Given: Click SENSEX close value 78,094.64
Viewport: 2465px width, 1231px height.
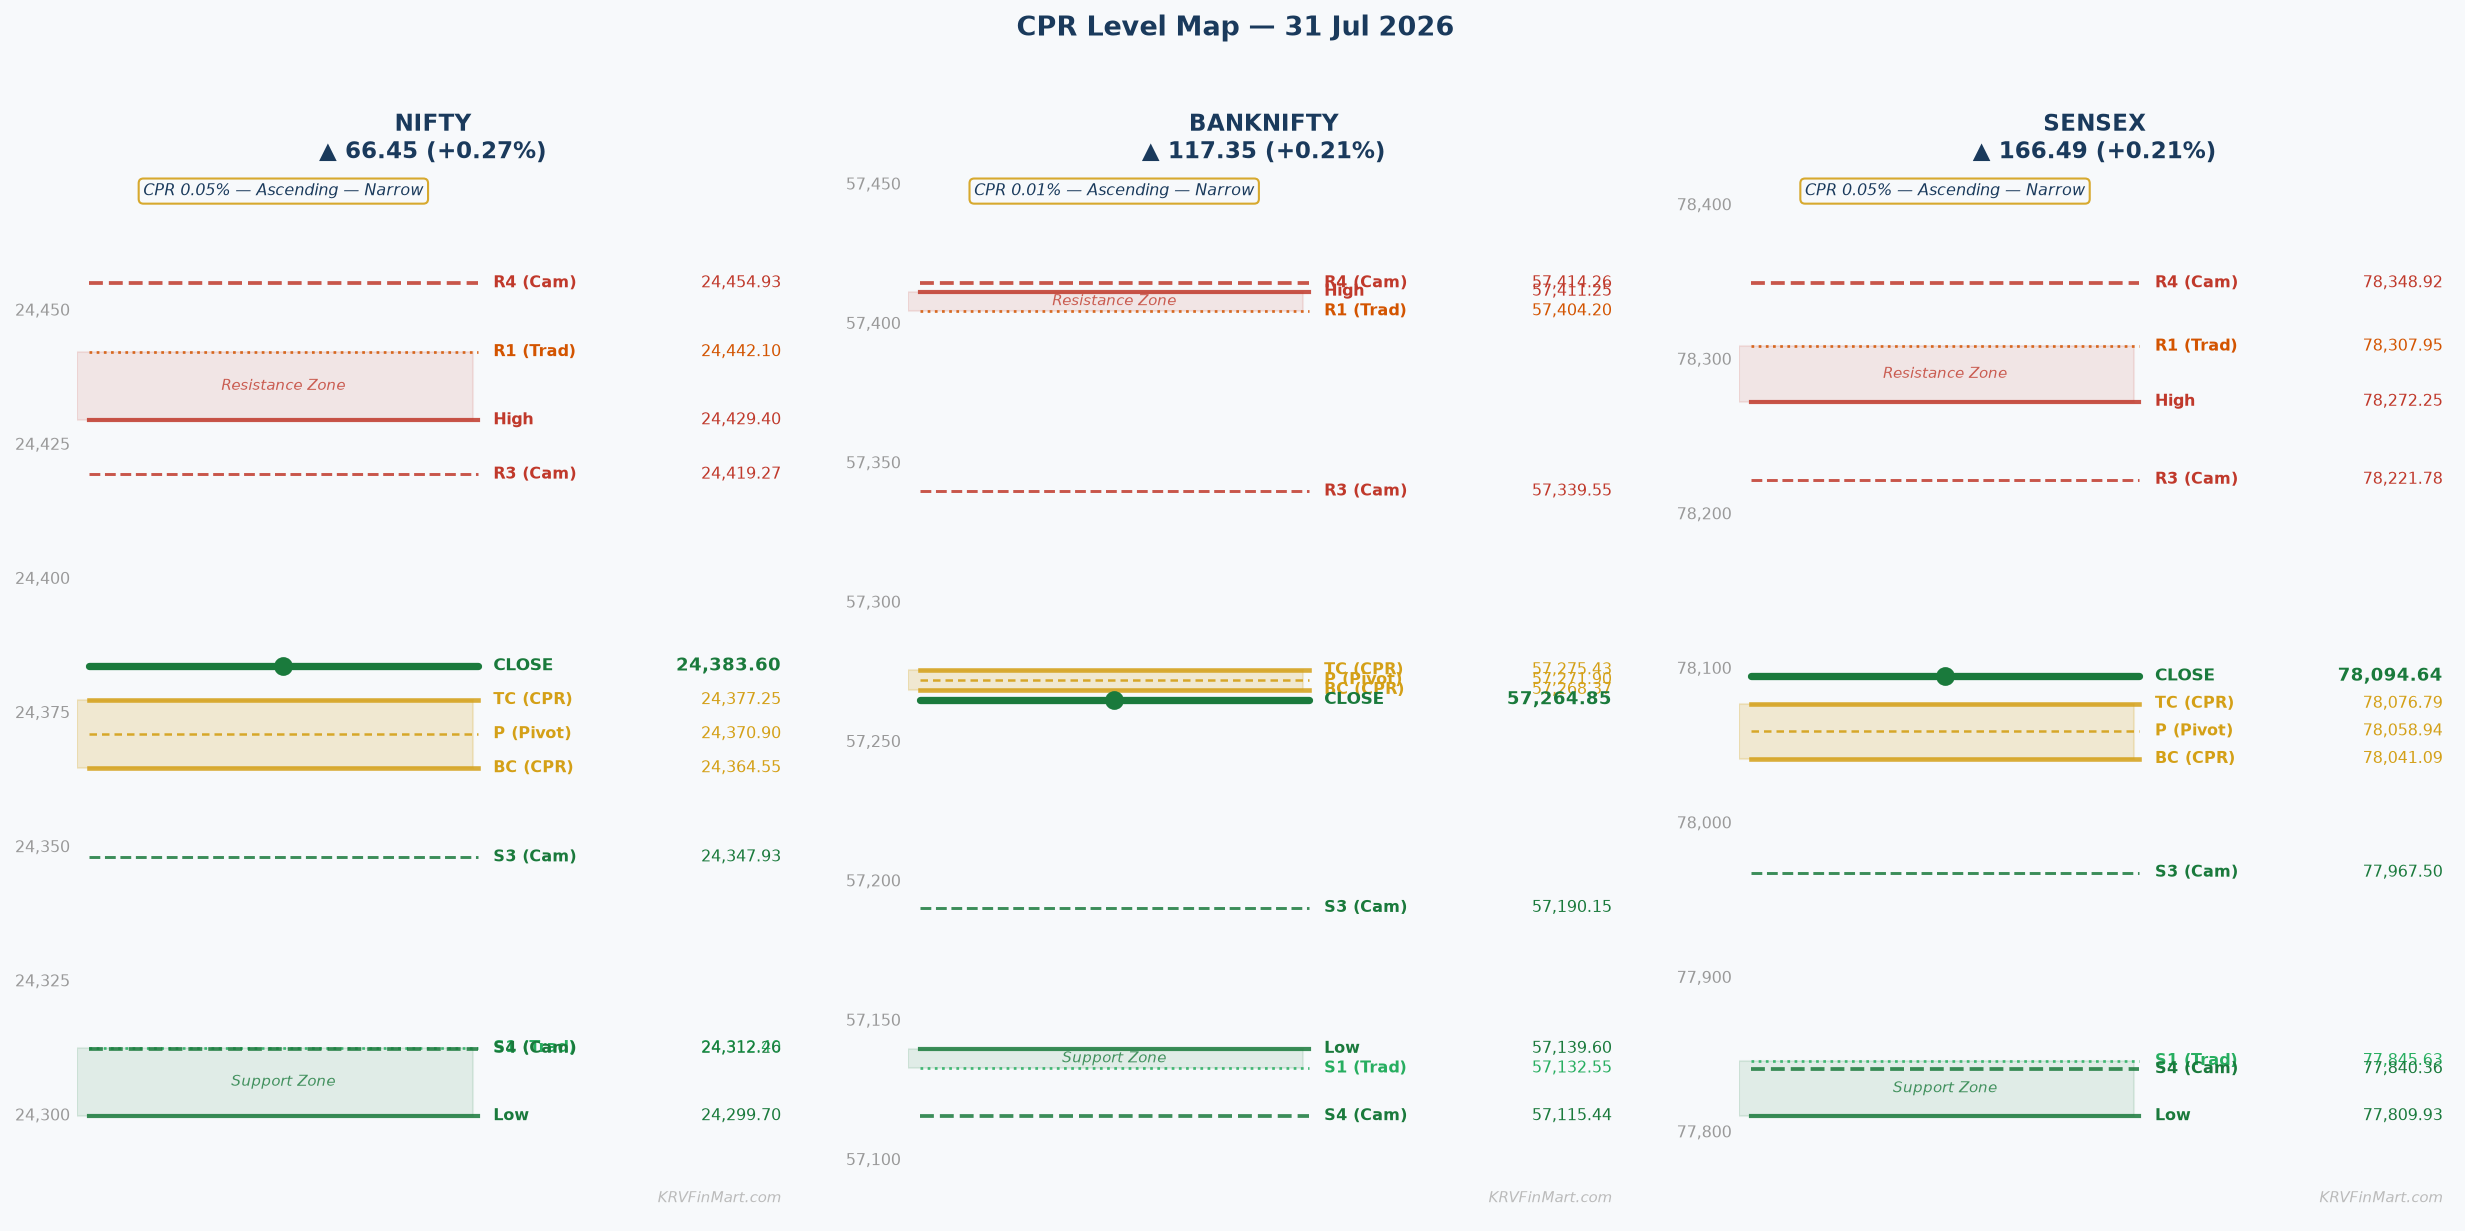Looking at the screenshot, I should [2390, 675].
